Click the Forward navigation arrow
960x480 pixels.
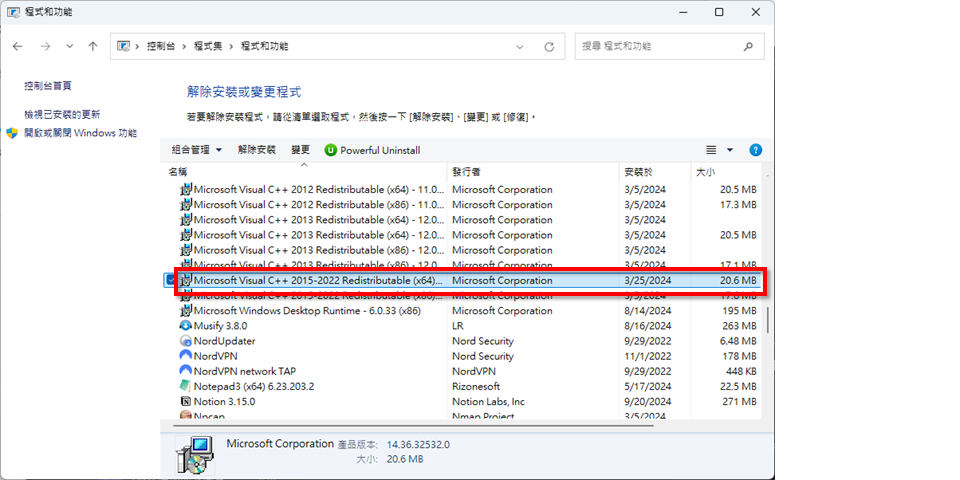(45, 47)
